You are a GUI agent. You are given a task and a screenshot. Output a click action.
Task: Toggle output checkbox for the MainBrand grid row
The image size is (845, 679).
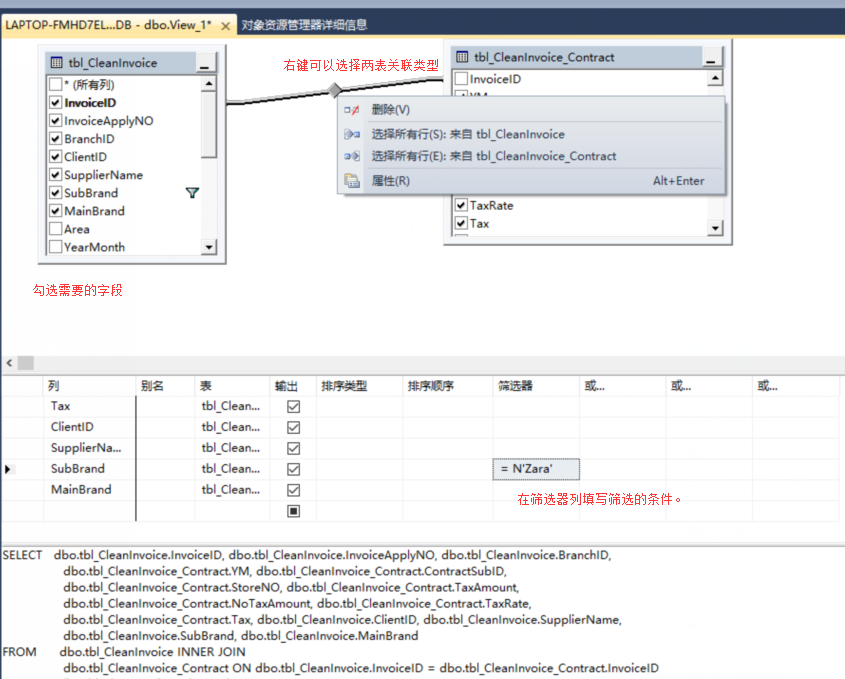[x=294, y=490]
